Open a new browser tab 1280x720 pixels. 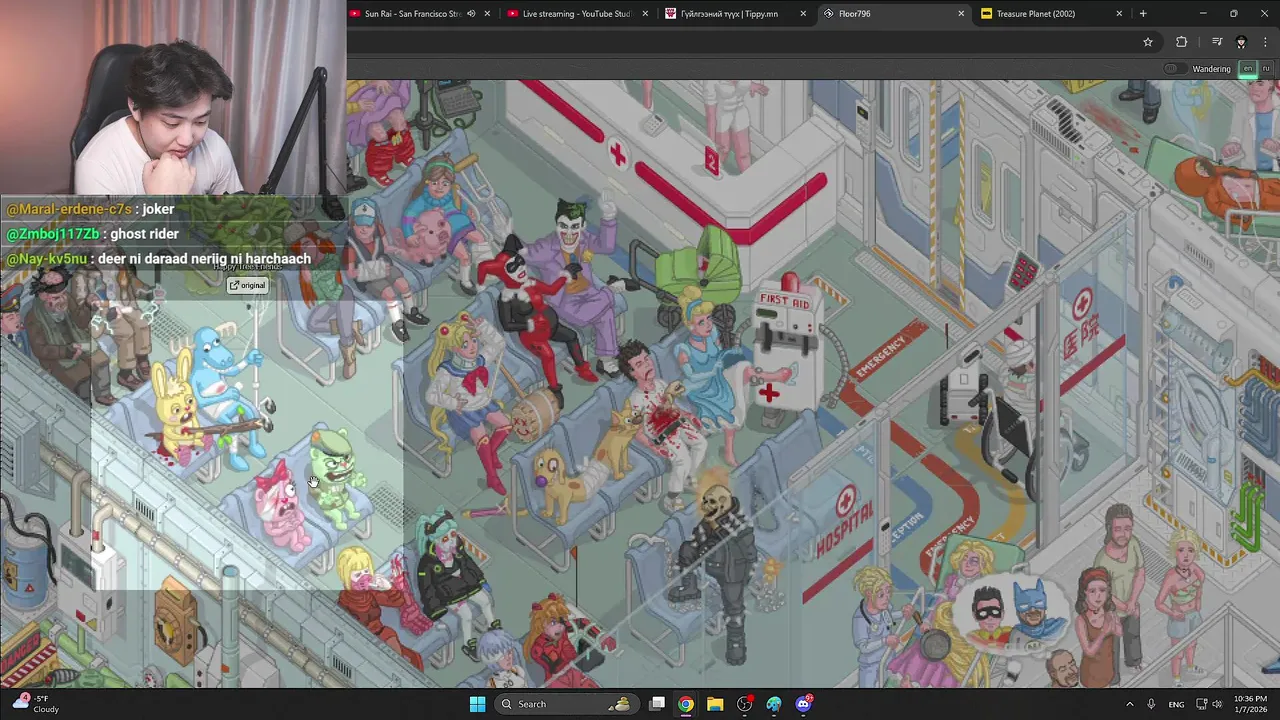coord(1143,14)
